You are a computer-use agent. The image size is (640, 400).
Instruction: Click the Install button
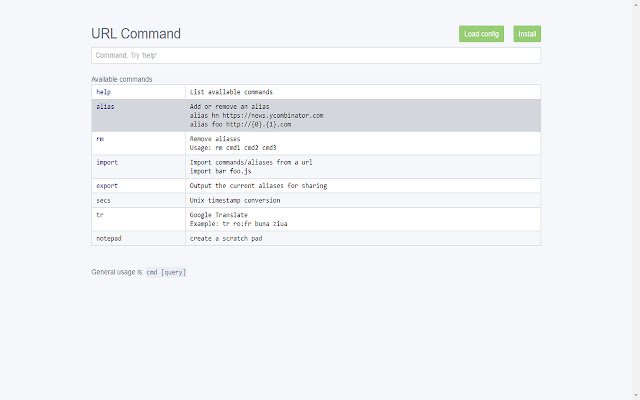[x=527, y=34]
